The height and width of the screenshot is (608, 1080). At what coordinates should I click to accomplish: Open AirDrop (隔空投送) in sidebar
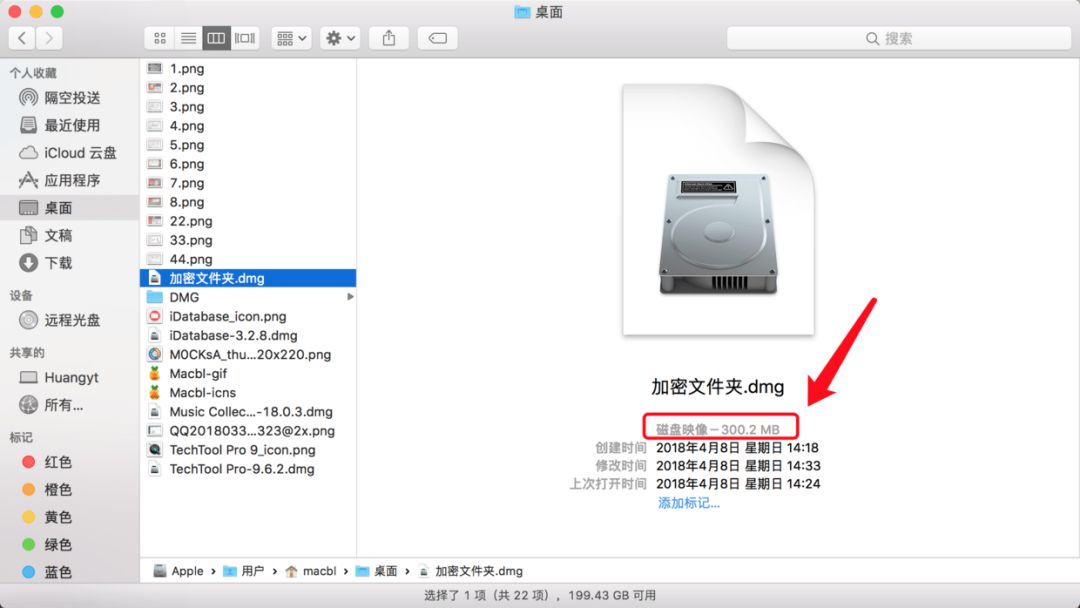[x=72, y=98]
